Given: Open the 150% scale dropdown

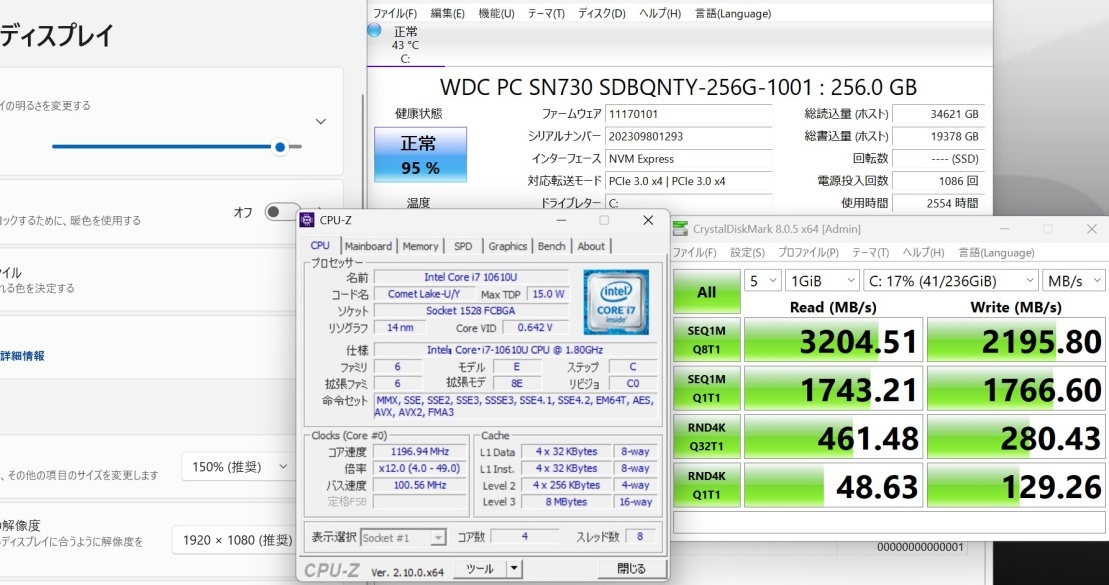Looking at the screenshot, I should click(x=238, y=467).
